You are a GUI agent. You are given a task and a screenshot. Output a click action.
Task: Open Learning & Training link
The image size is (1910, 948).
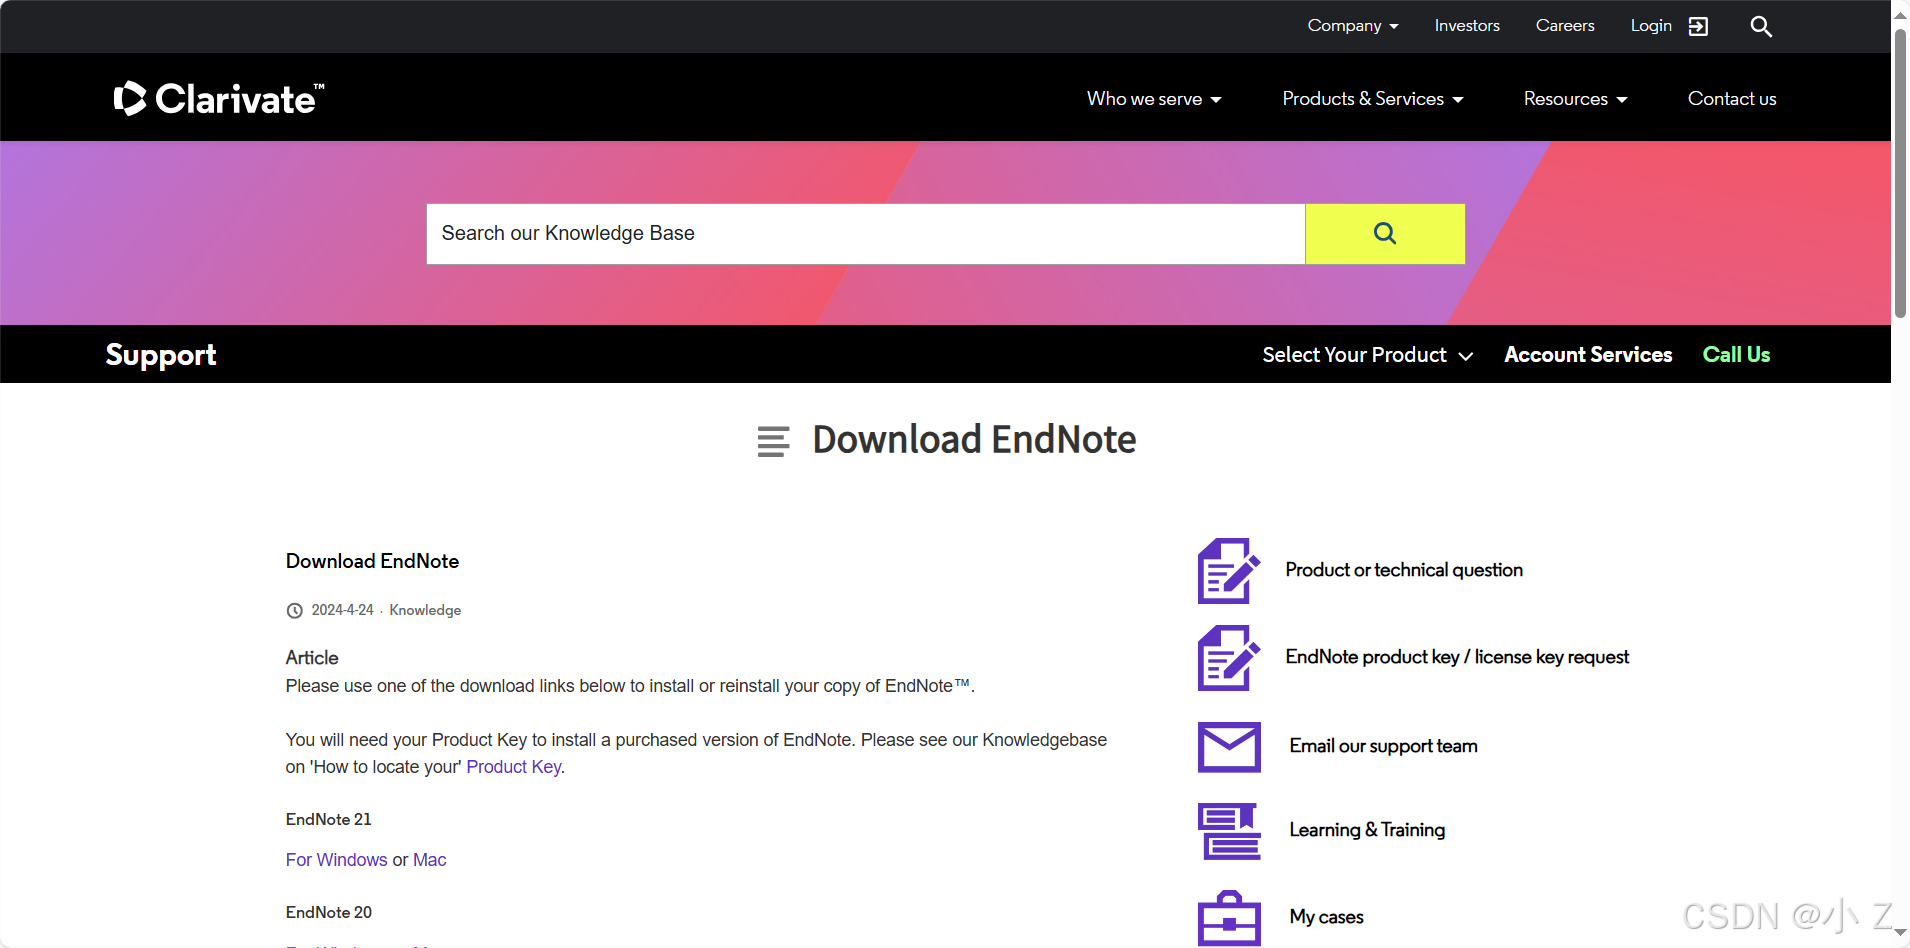click(1367, 830)
